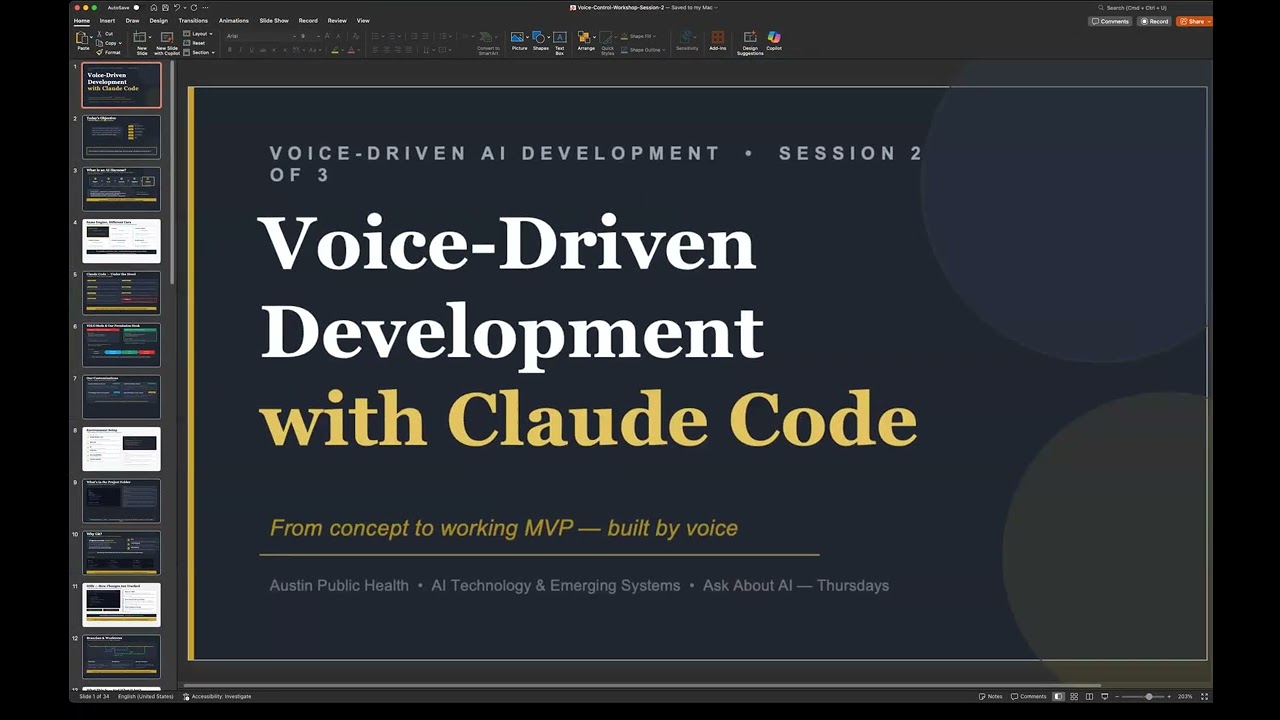The height and width of the screenshot is (720, 1280).
Task: Open the more commands ellipsis in title bar
Action: pos(205,7)
